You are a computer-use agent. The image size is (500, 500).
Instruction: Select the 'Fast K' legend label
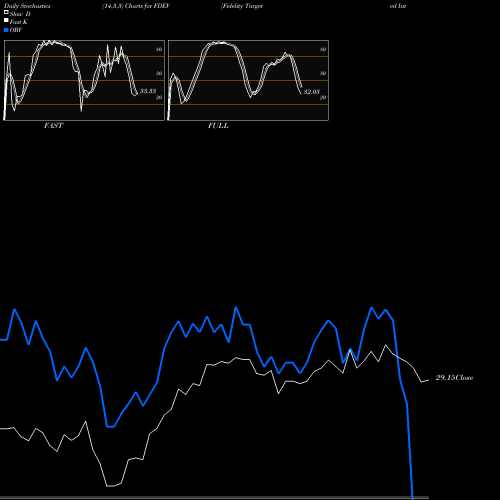click(18, 22)
